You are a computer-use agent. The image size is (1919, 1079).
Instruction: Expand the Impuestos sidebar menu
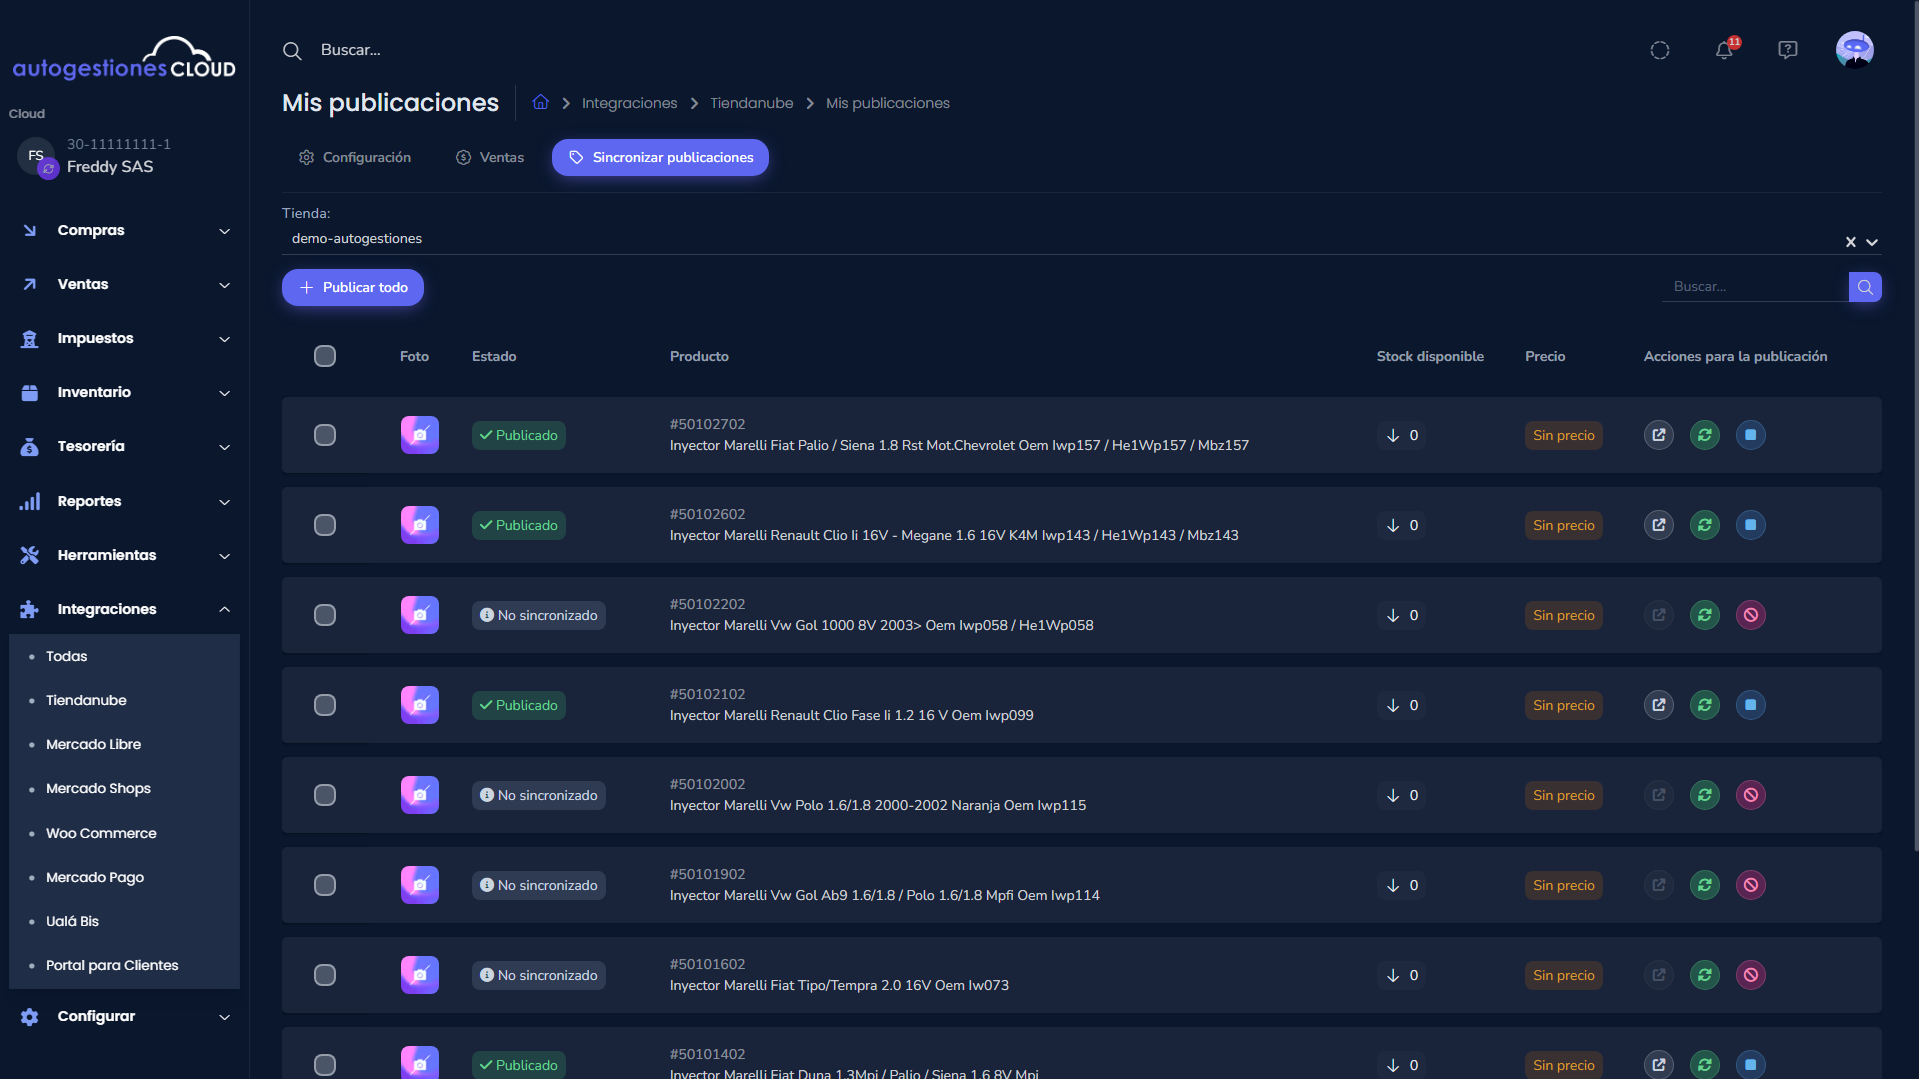point(125,338)
